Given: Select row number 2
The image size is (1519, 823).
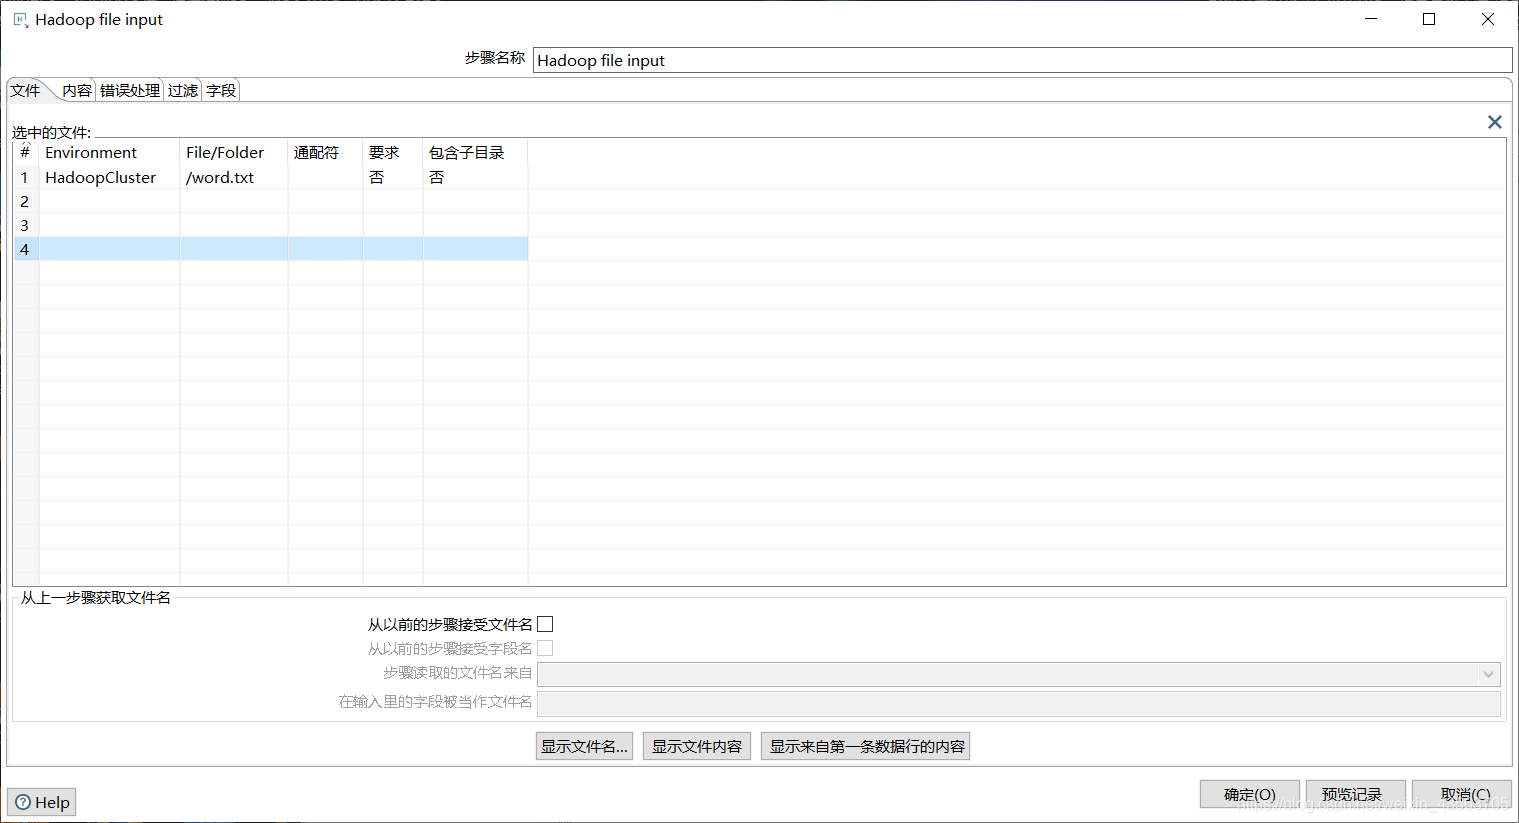Looking at the screenshot, I should [25, 201].
